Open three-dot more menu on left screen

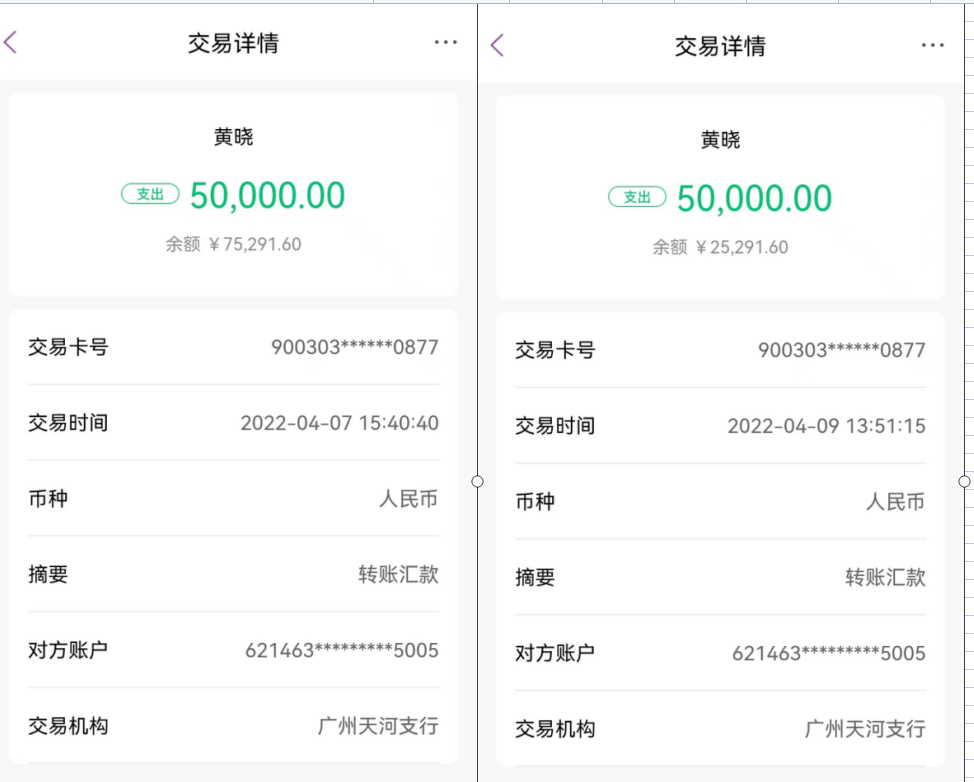tap(446, 42)
